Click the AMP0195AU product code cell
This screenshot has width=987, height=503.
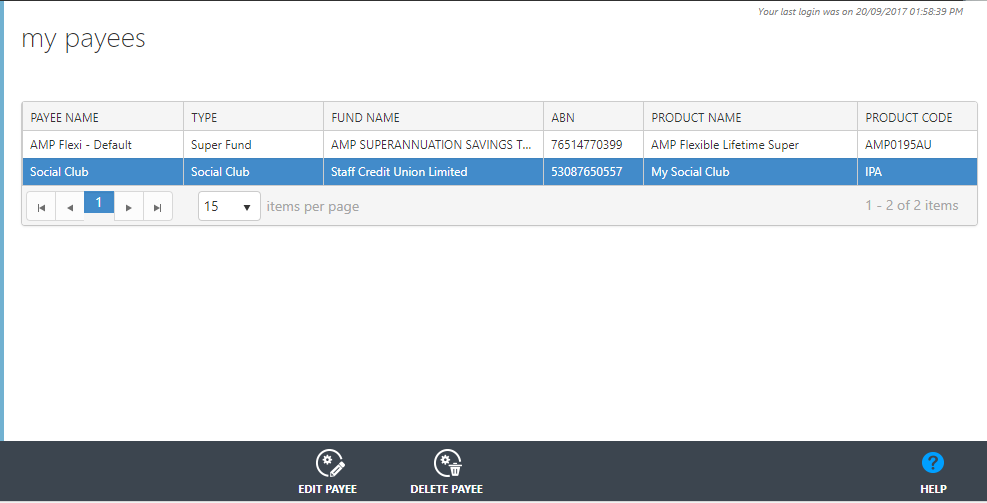tap(917, 145)
